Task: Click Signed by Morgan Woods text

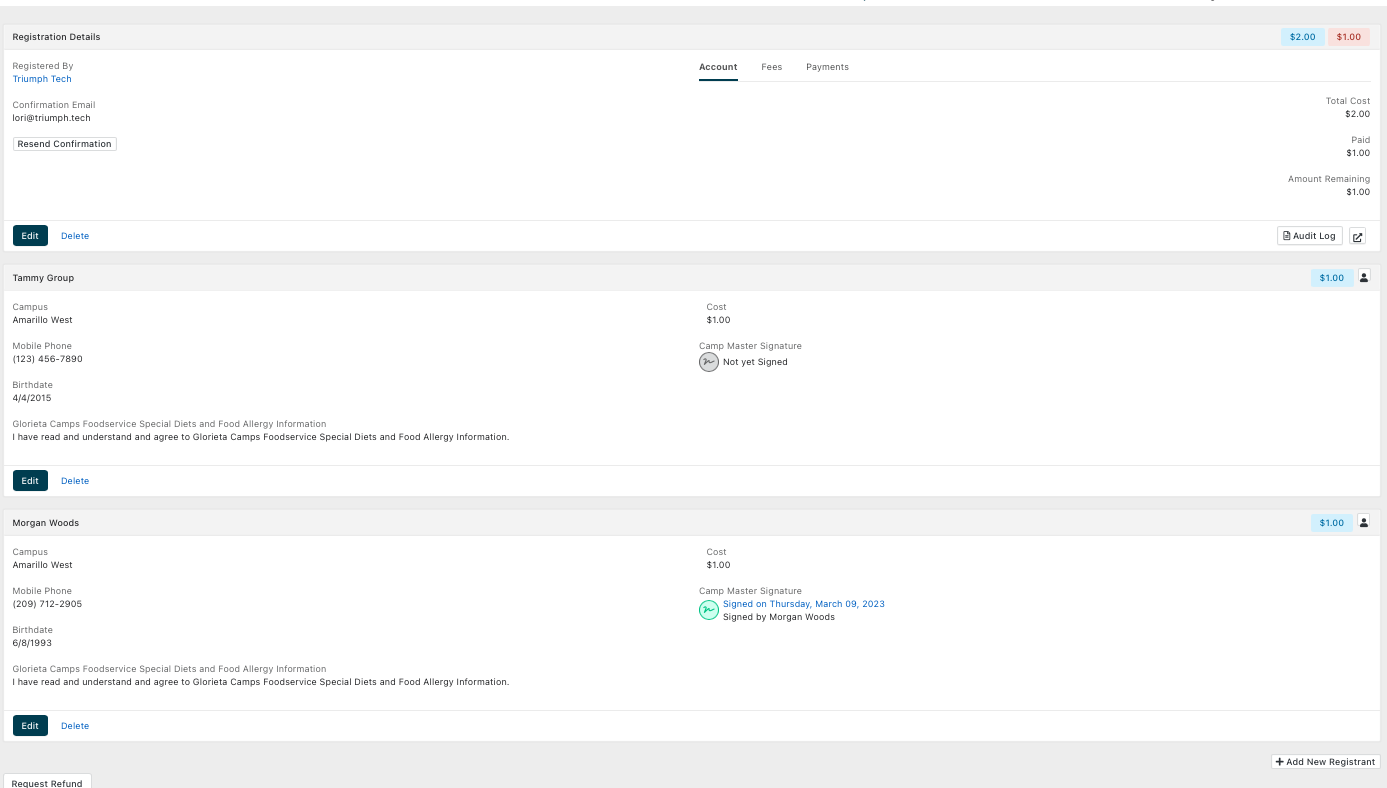Action: [779, 617]
